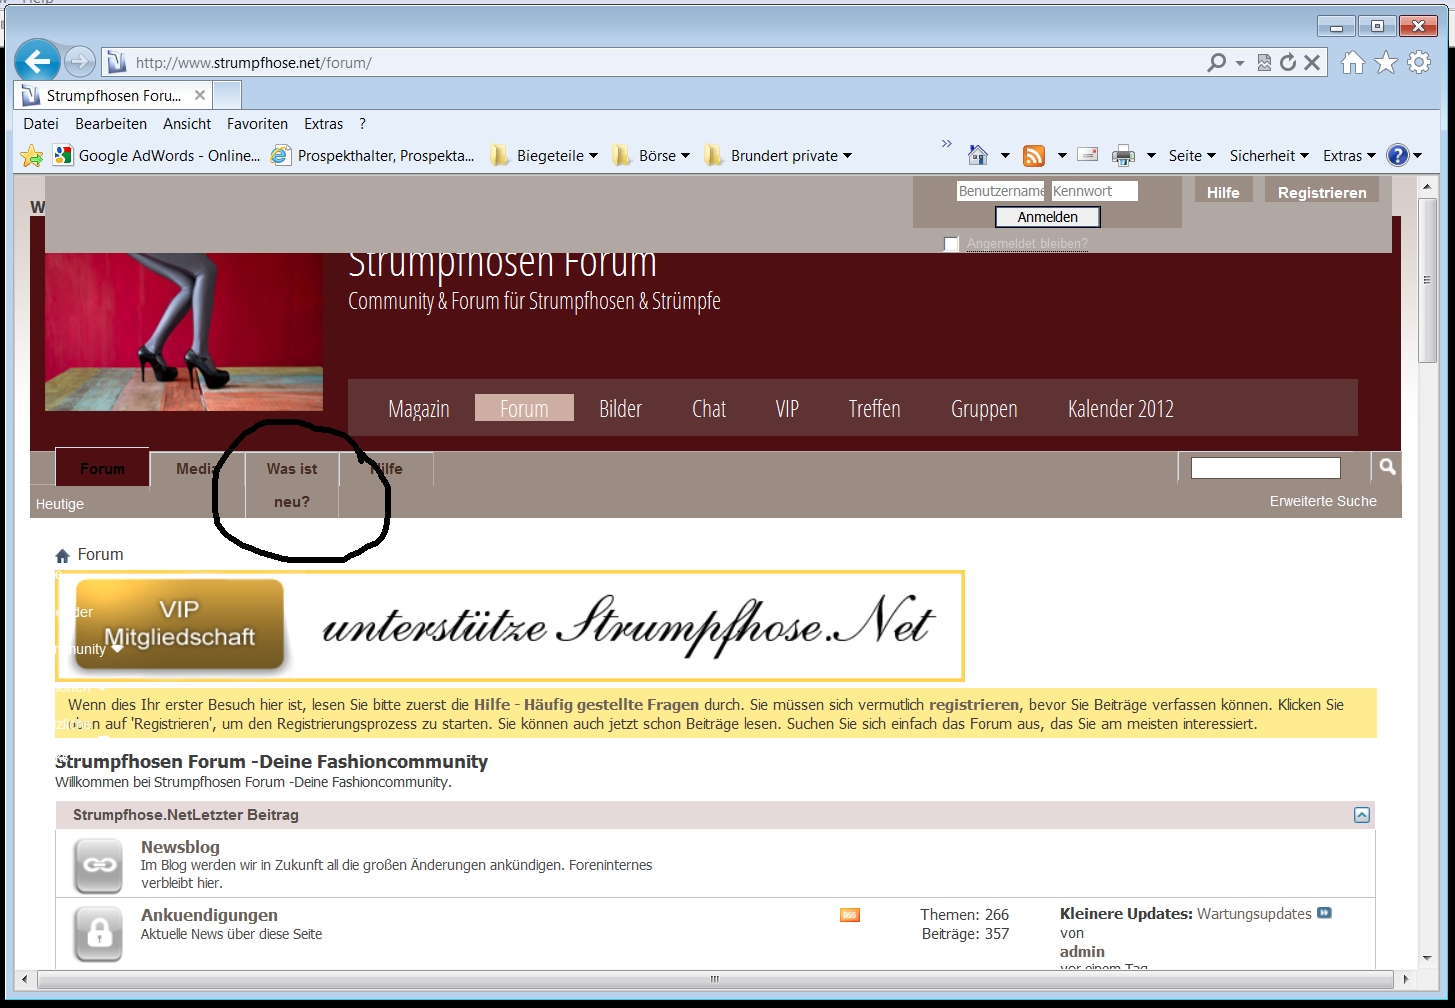Click the printer icon in toolbar

pos(1123,156)
